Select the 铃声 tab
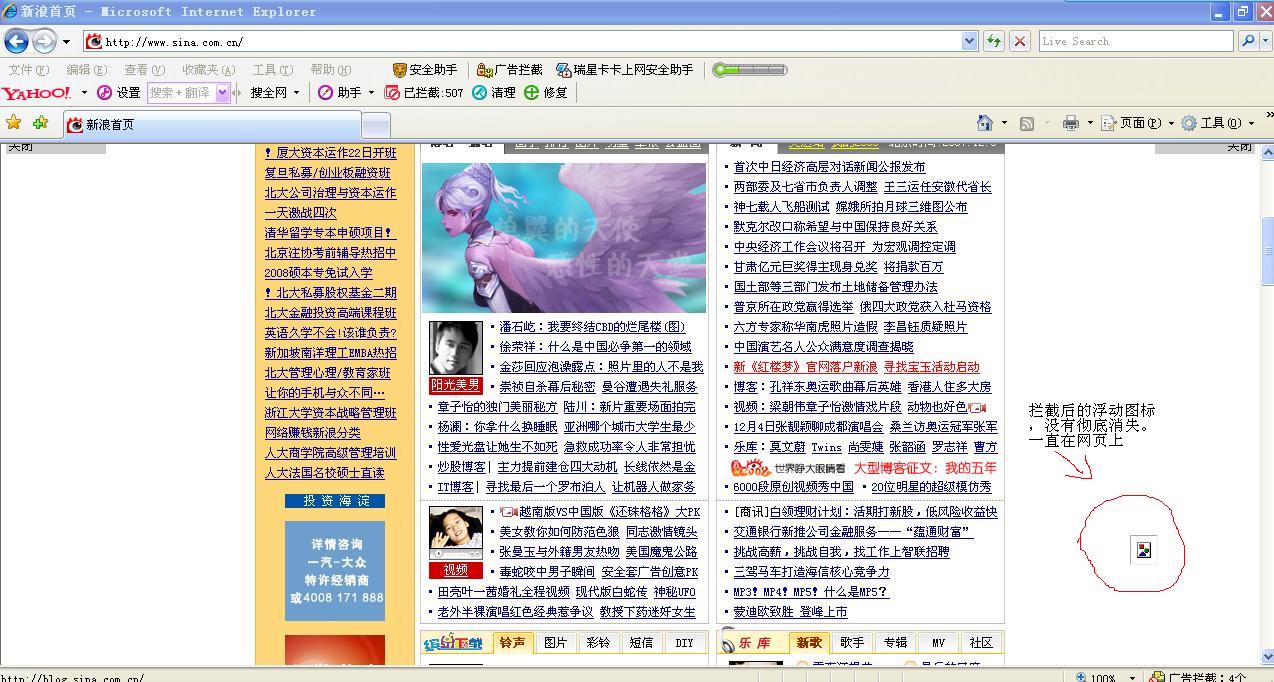The width and height of the screenshot is (1274, 682). click(512, 642)
